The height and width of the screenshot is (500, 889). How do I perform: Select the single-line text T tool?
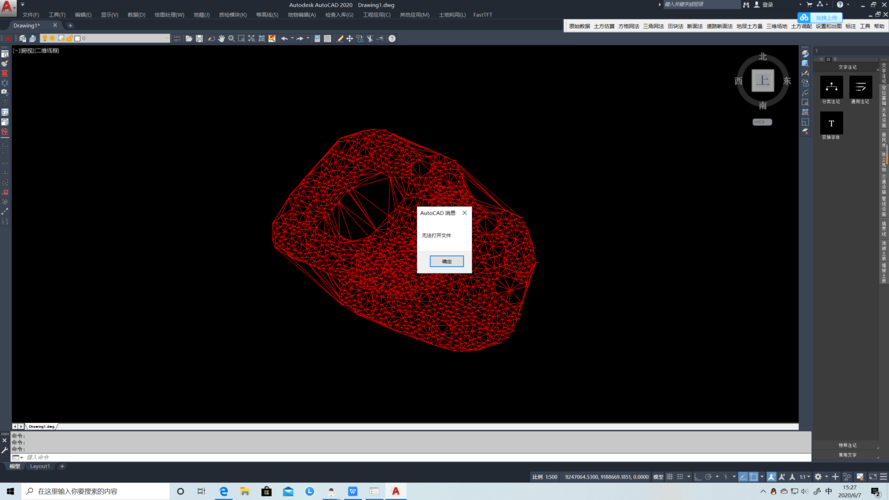(x=831, y=123)
